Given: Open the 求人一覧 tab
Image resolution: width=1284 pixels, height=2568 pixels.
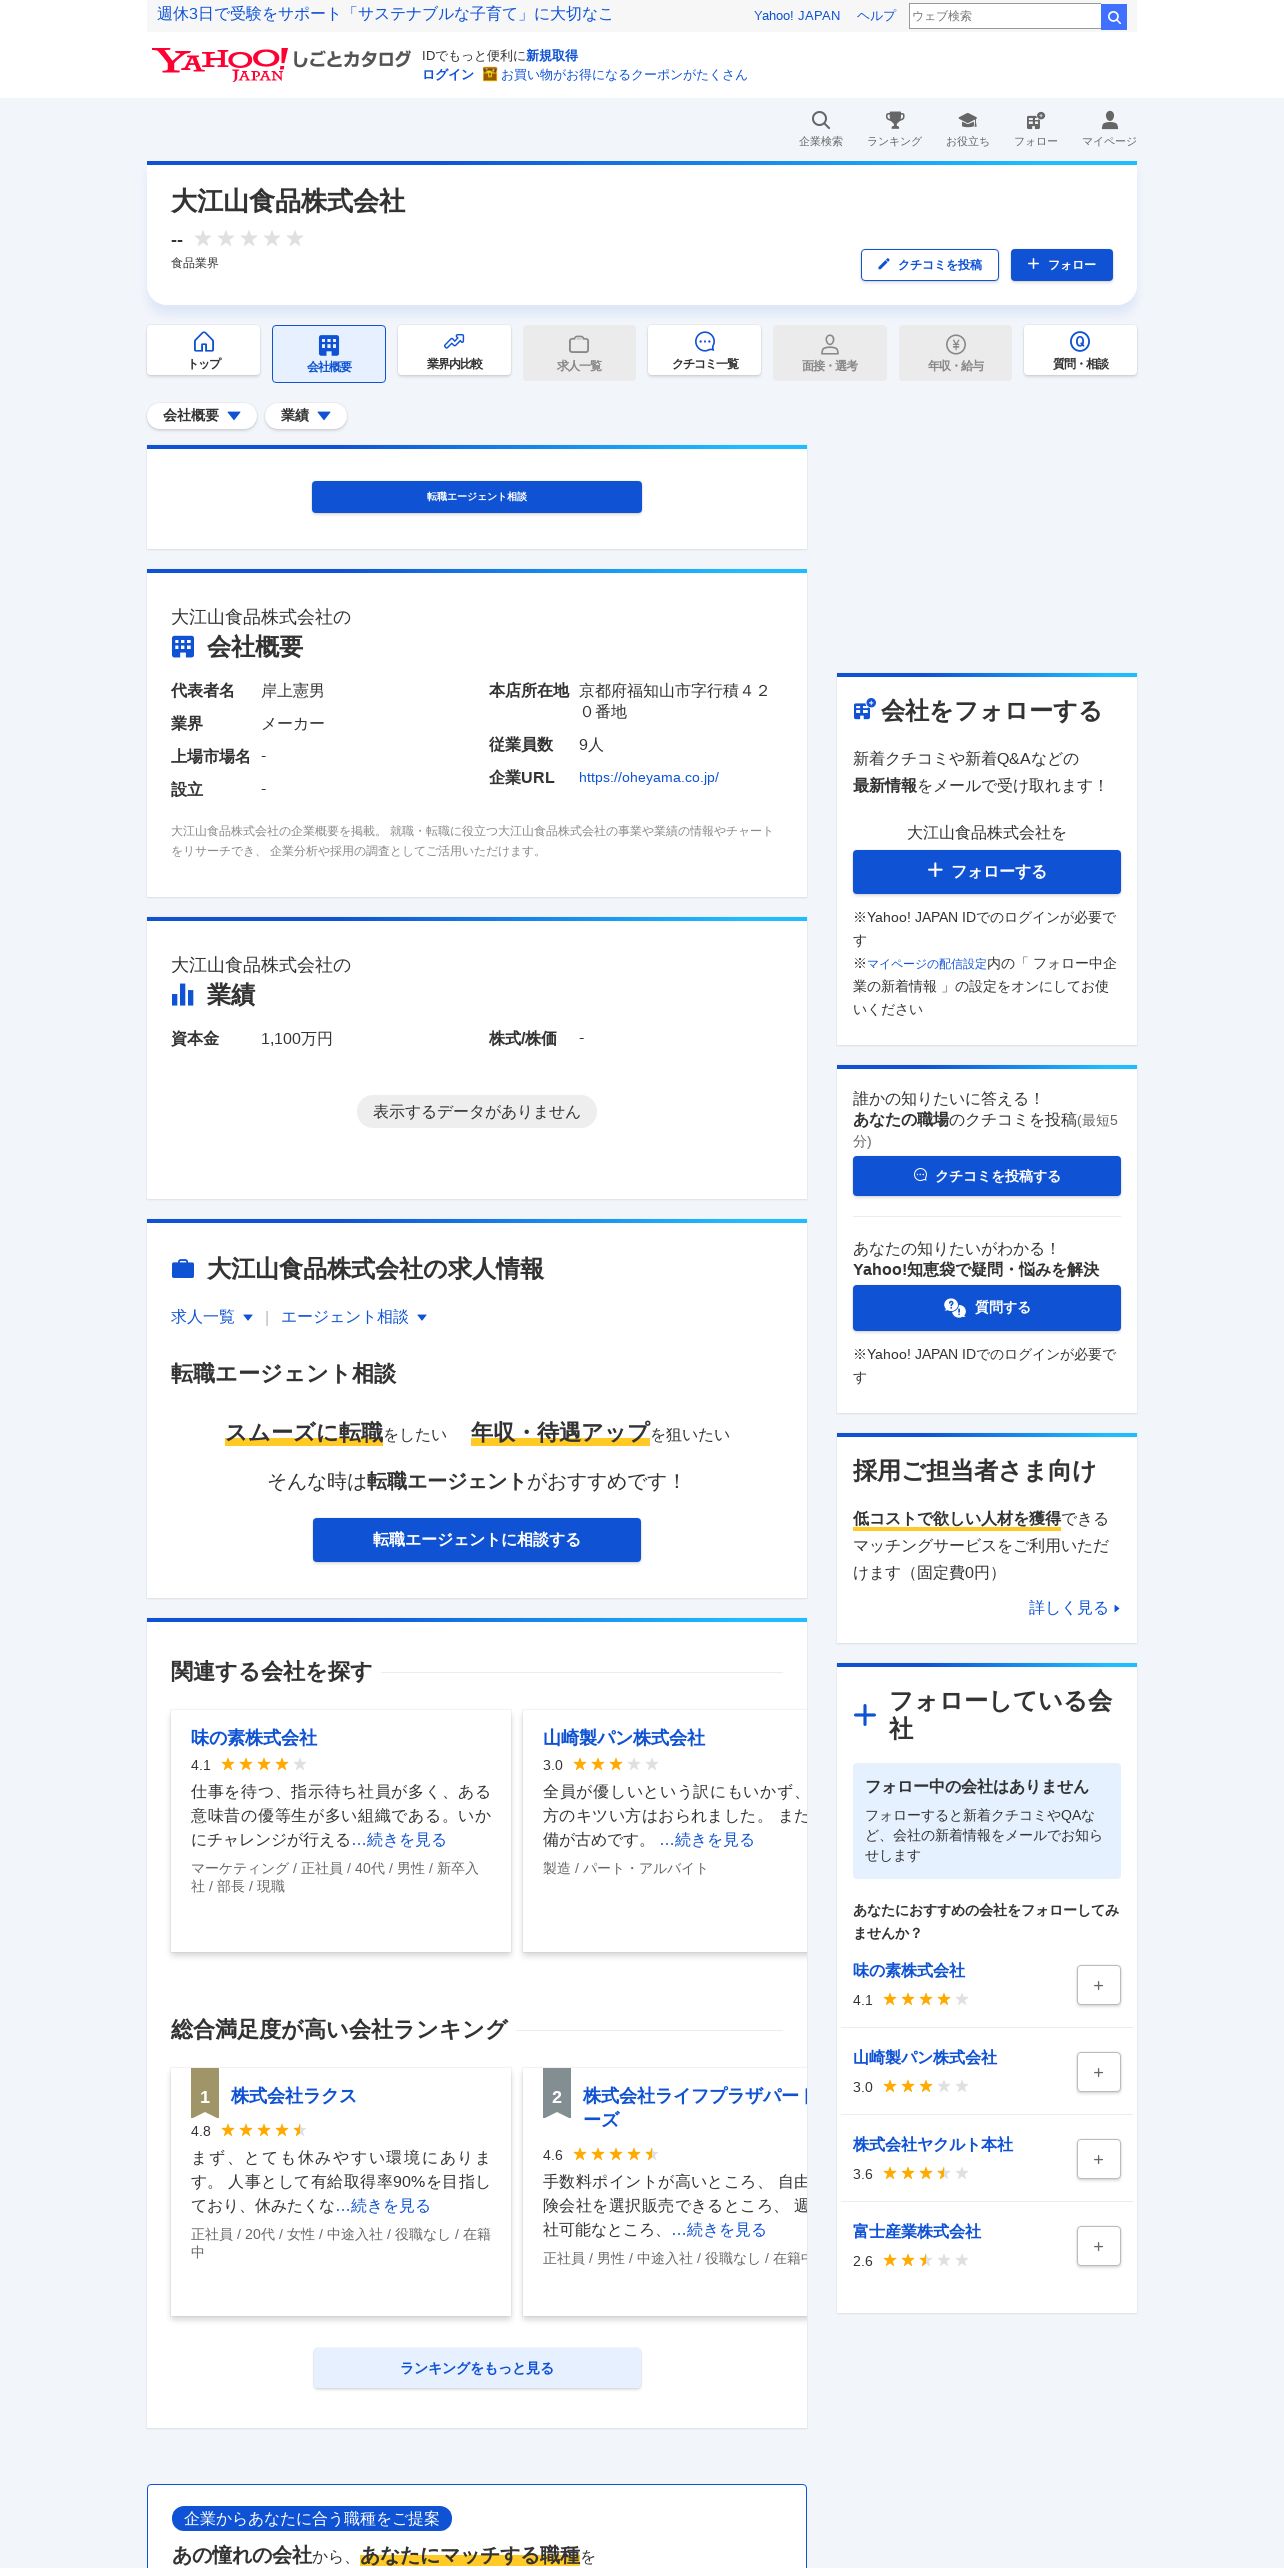Looking at the screenshot, I should point(579,353).
